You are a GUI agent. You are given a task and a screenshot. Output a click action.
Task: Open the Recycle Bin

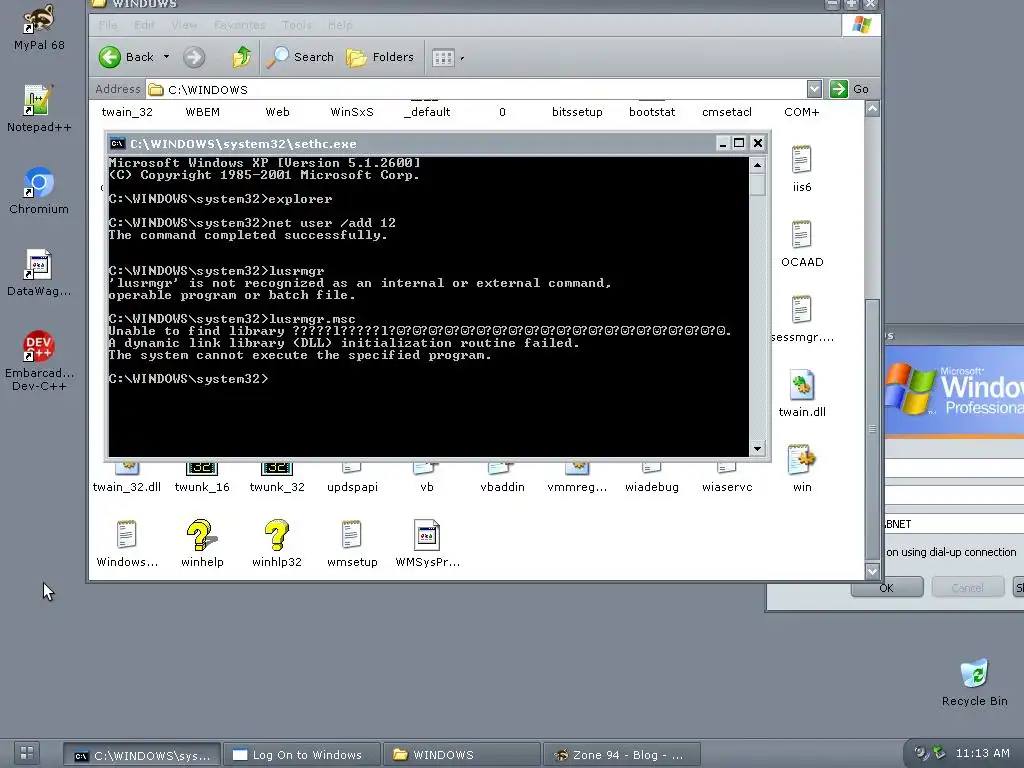(974, 682)
